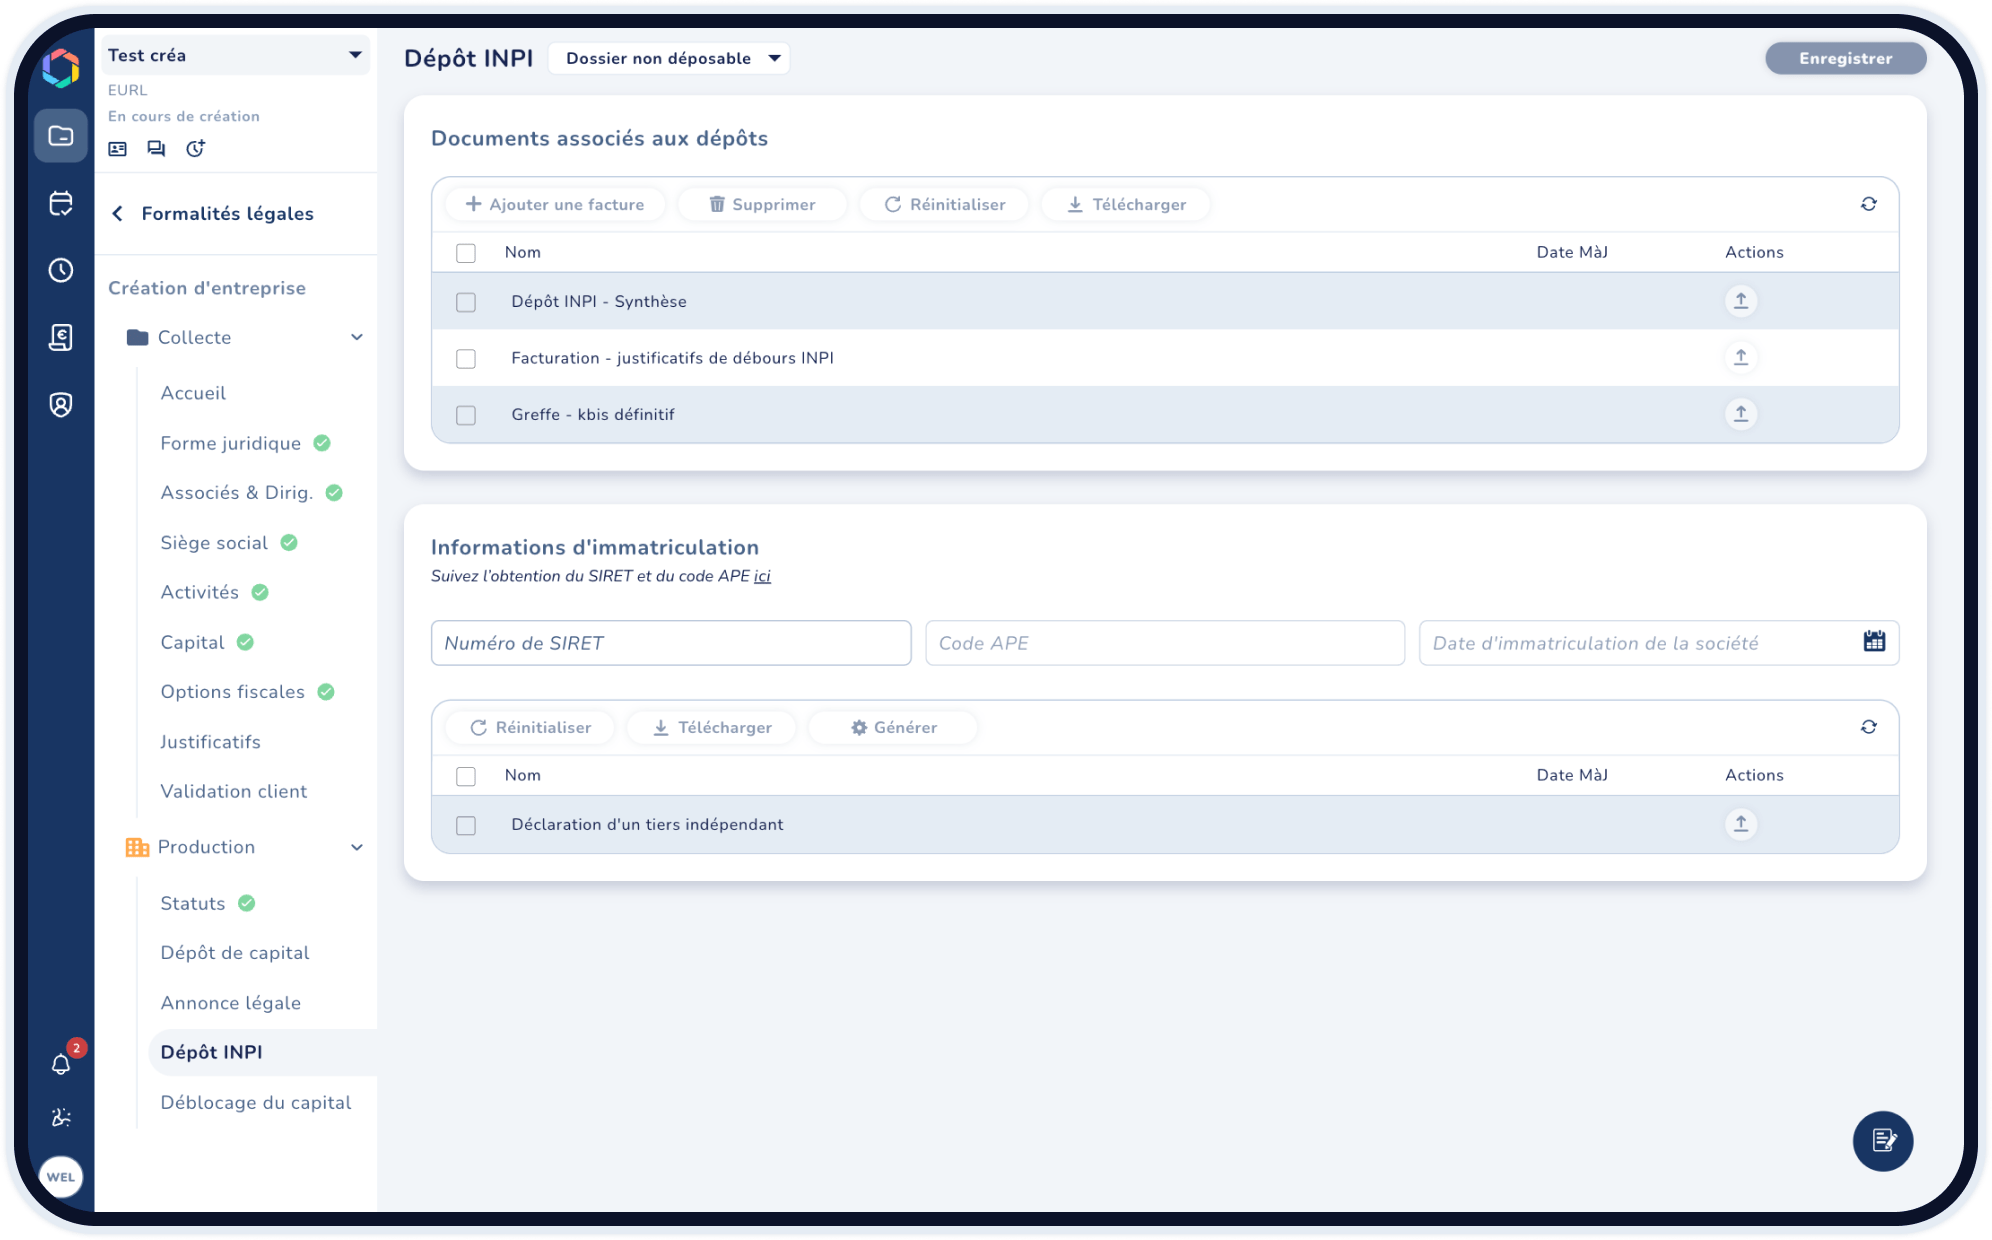Check Facturation justificatifs de débours row
1992x1240 pixels.
(466, 358)
